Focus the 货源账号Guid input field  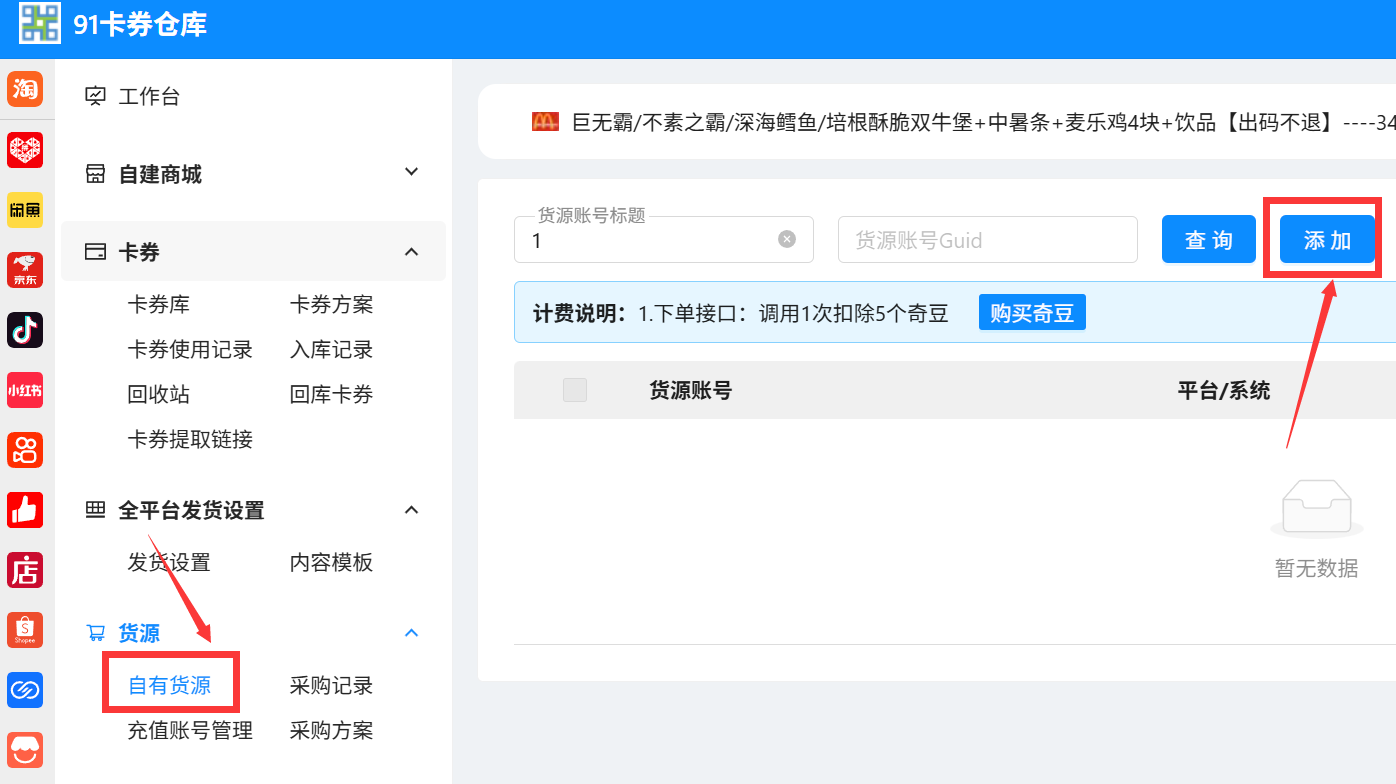(x=988, y=240)
